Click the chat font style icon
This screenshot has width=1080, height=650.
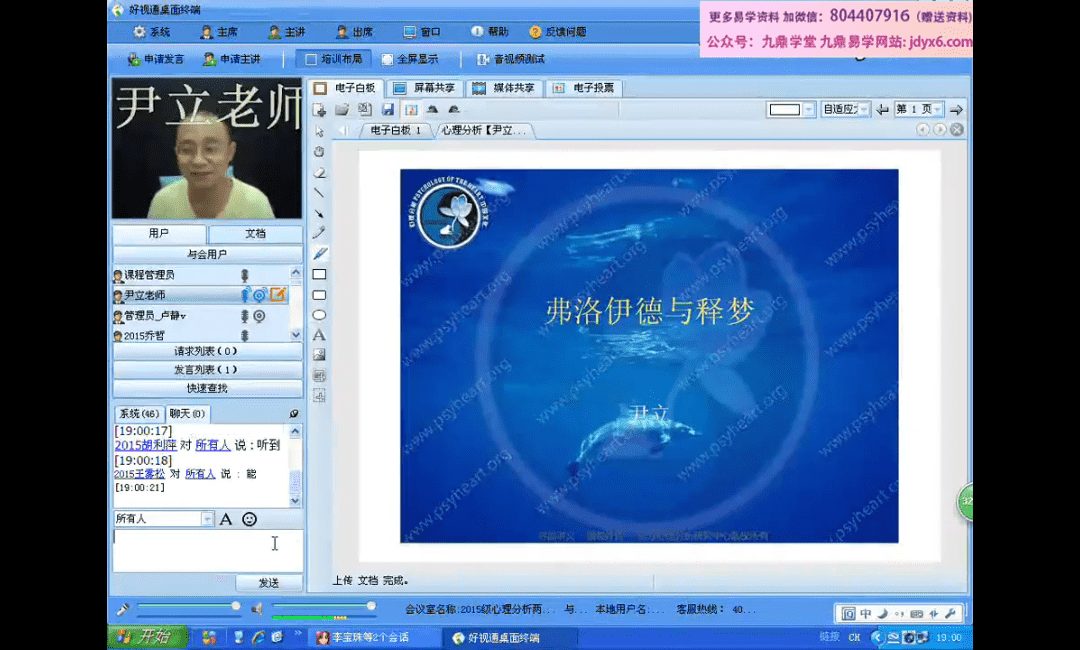pyautogui.click(x=226, y=519)
